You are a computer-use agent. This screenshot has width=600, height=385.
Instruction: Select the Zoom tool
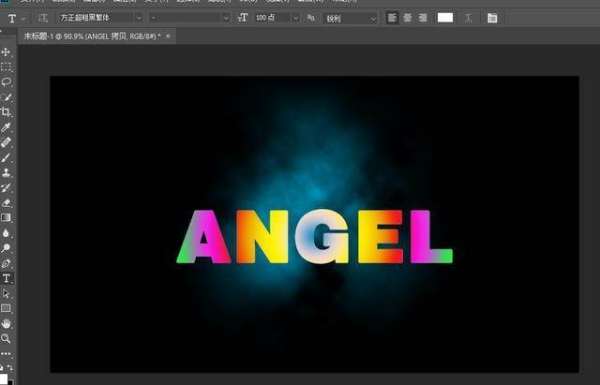(x=6, y=338)
